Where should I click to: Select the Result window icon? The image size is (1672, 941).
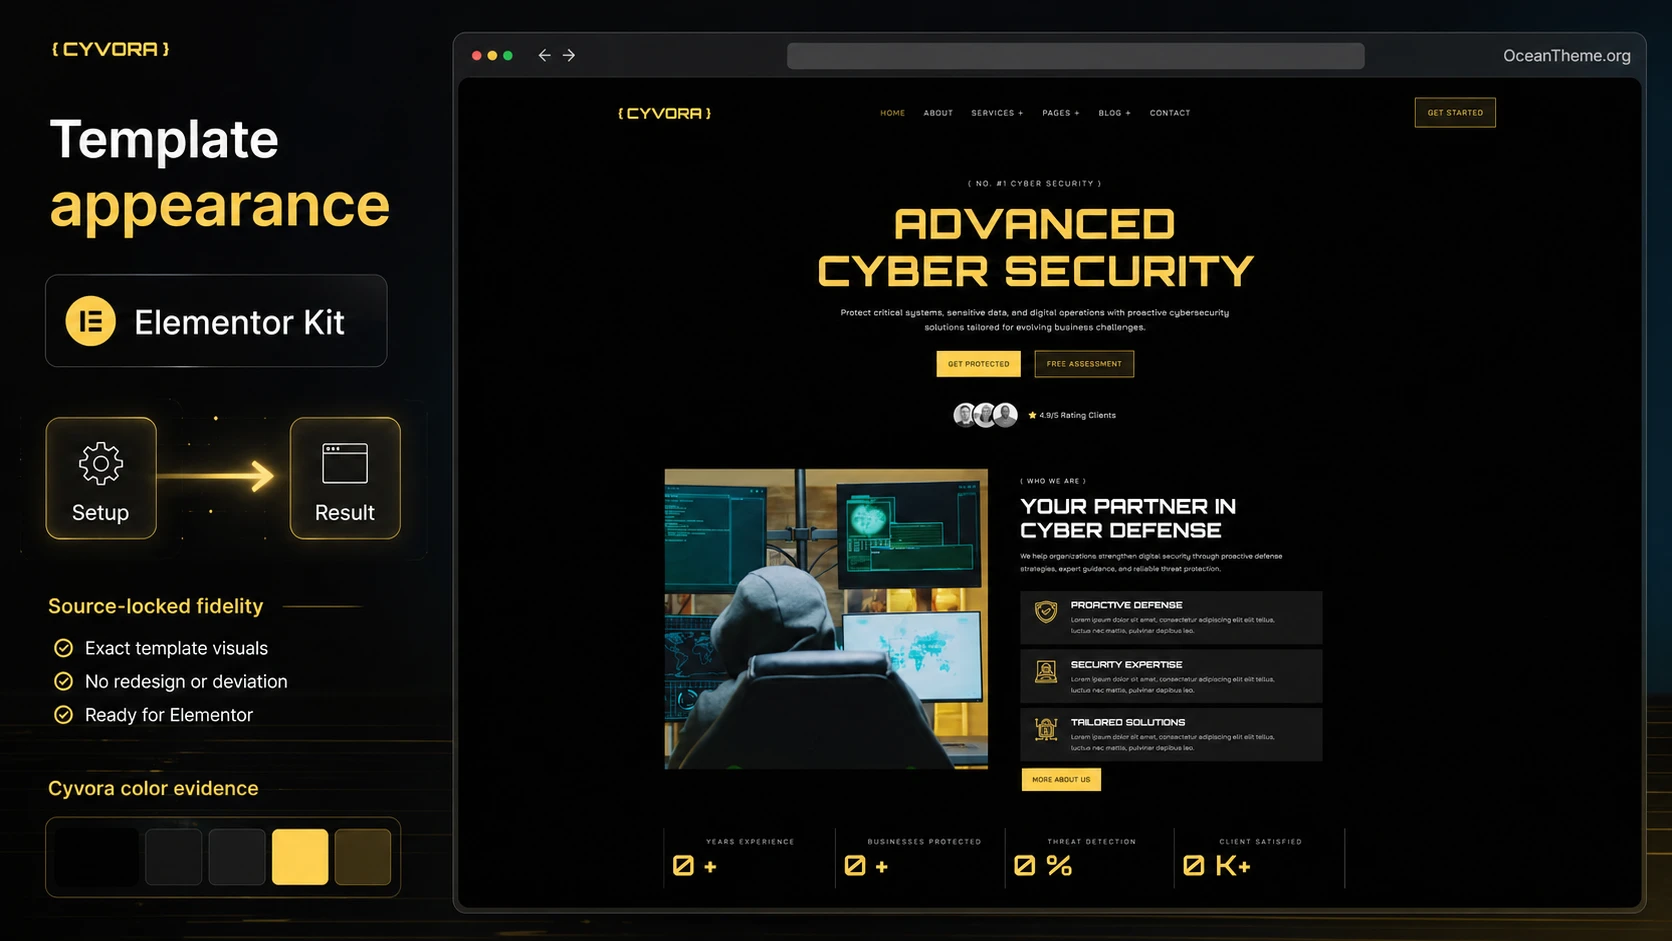(x=345, y=463)
